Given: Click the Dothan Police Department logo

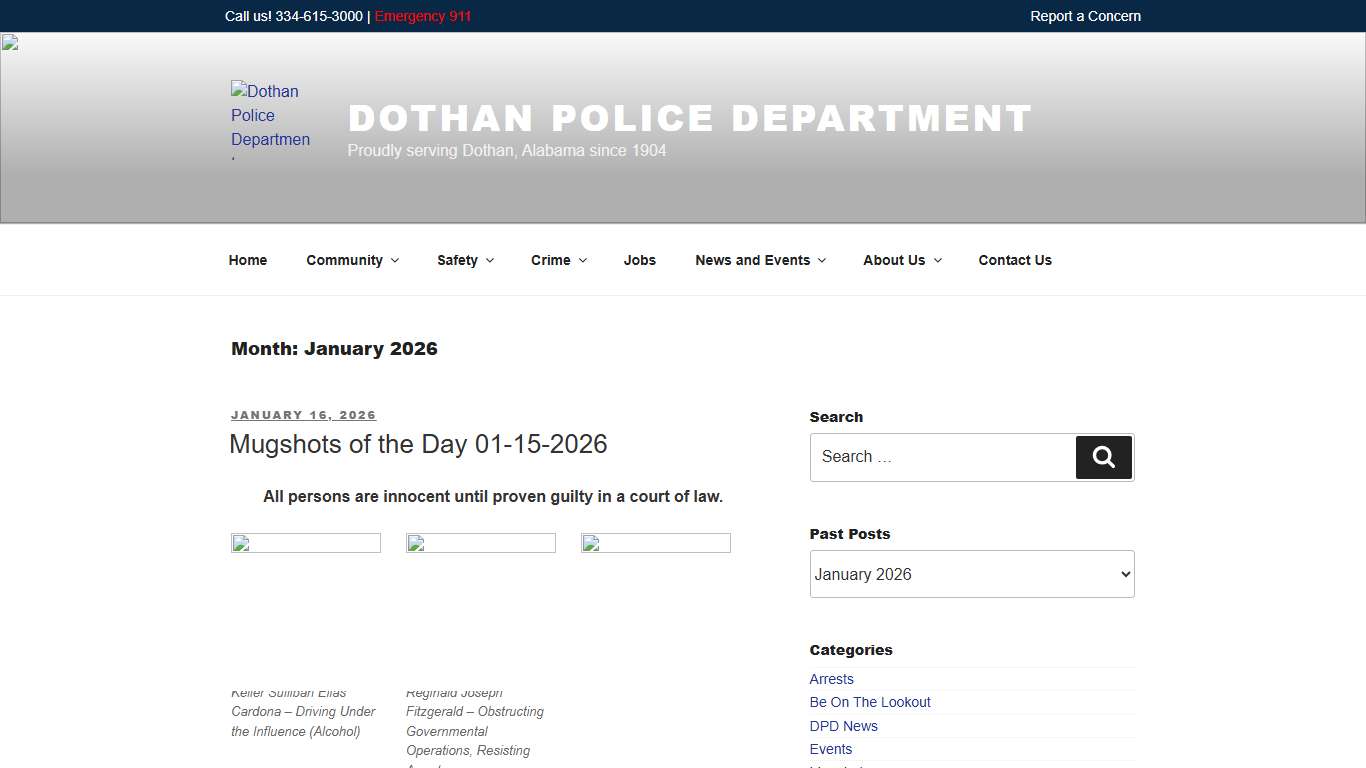Looking at the screenshot, I should 271,120.
